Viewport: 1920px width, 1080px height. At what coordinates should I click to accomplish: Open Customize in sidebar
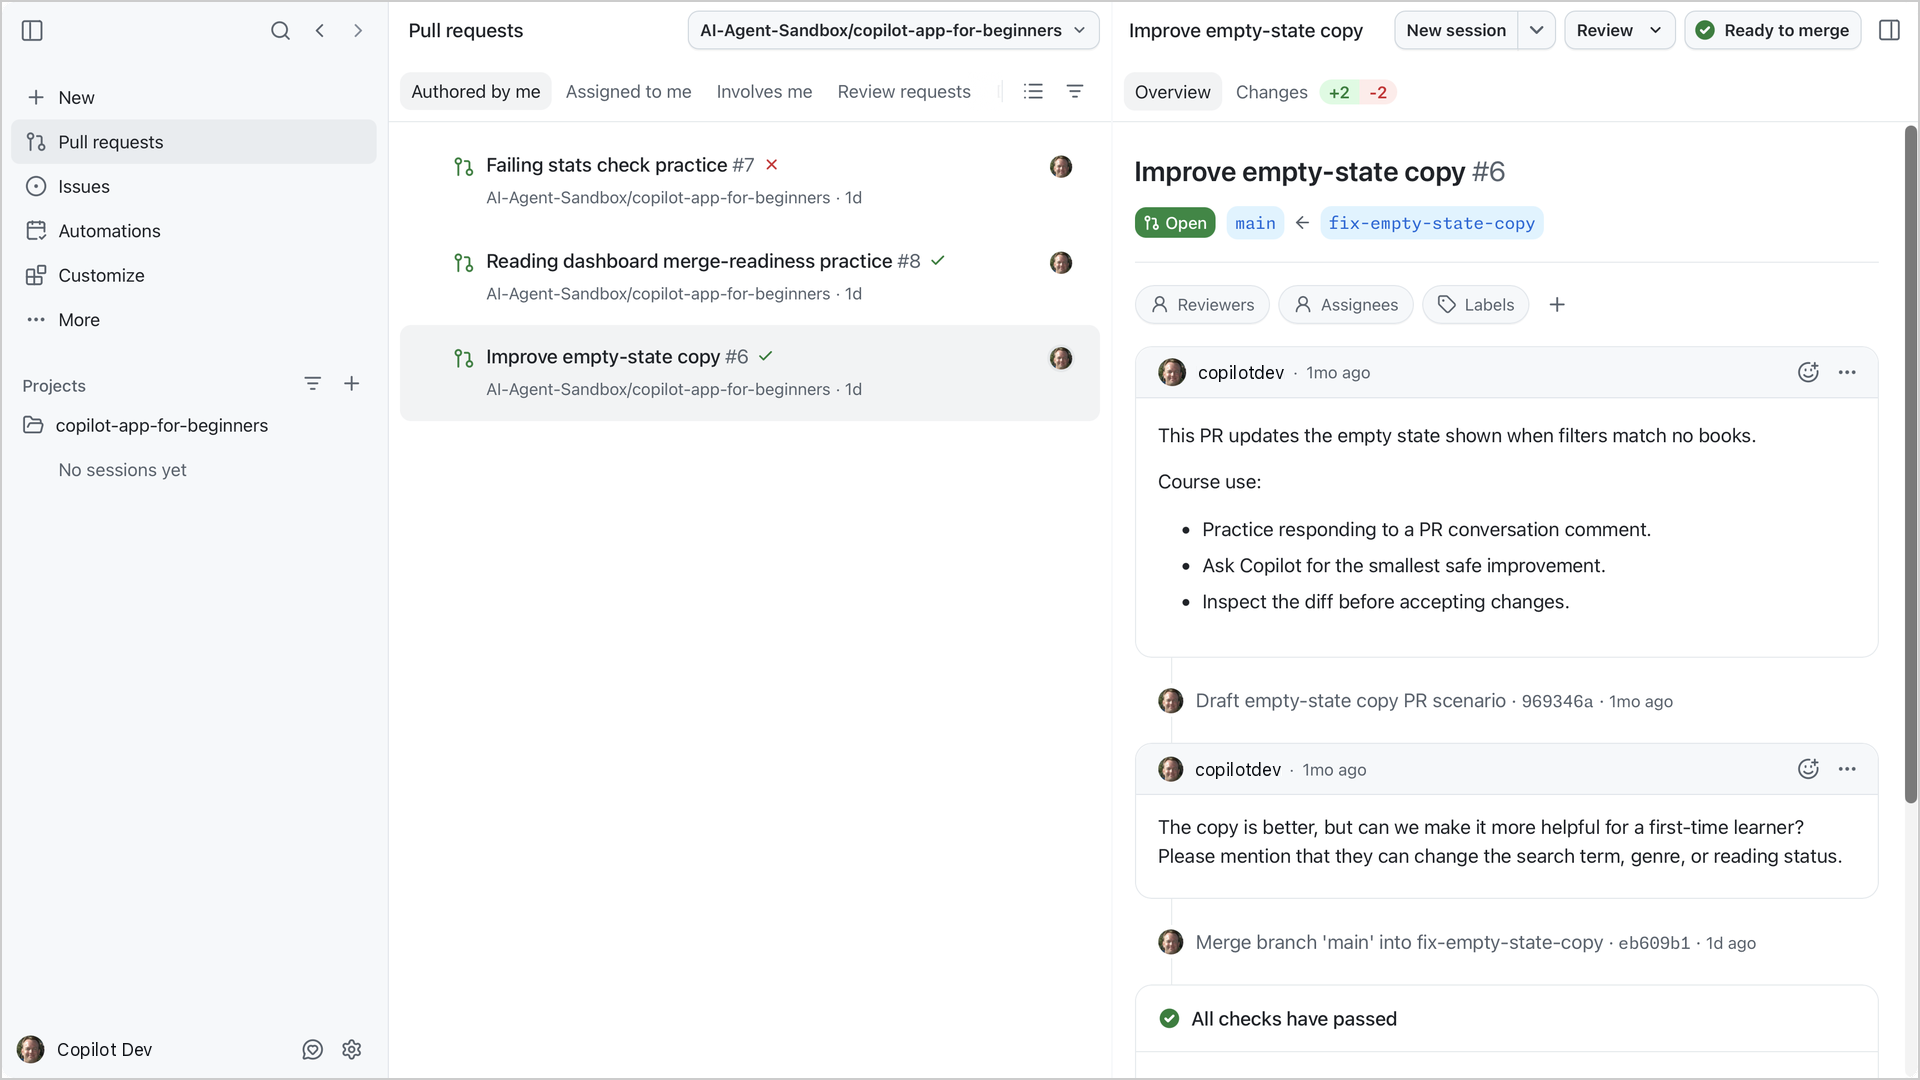[194, 275]
